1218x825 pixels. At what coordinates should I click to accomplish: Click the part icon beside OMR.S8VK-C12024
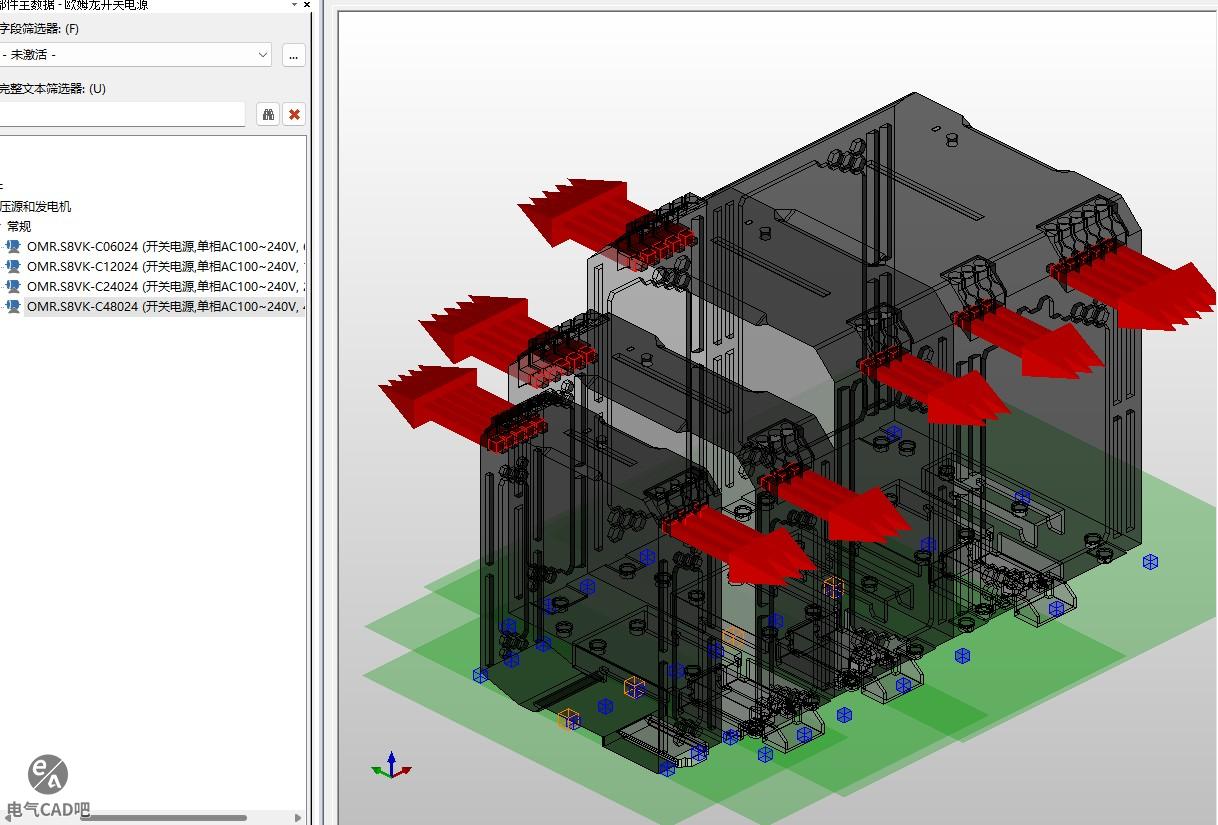click(x=13, y=266)
